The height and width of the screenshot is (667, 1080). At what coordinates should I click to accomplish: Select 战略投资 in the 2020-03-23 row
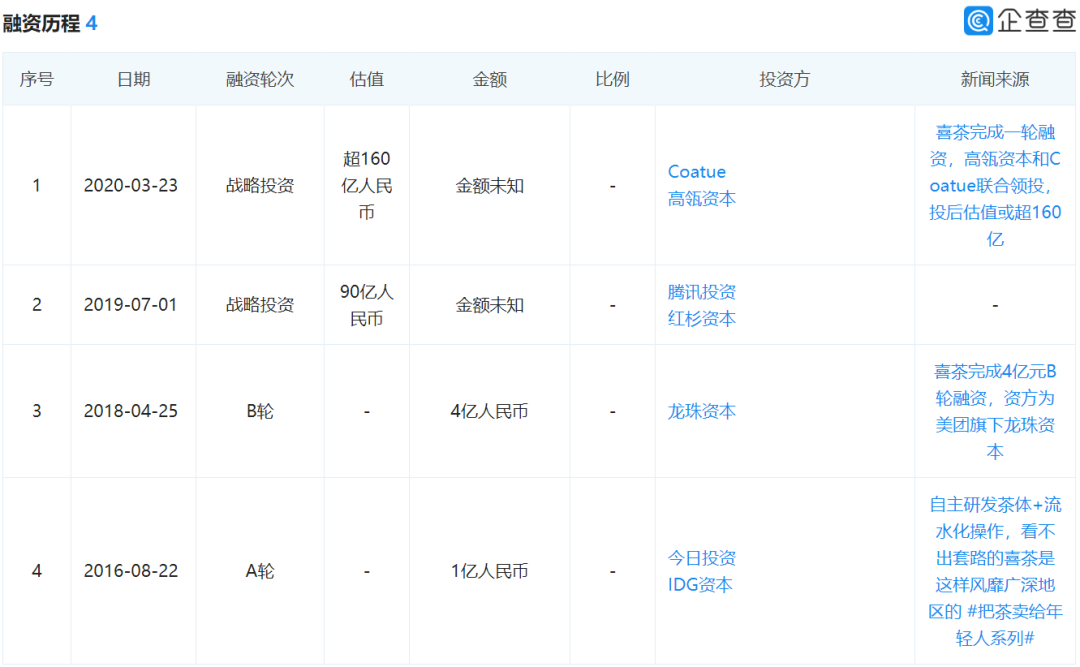pos(260,185)
